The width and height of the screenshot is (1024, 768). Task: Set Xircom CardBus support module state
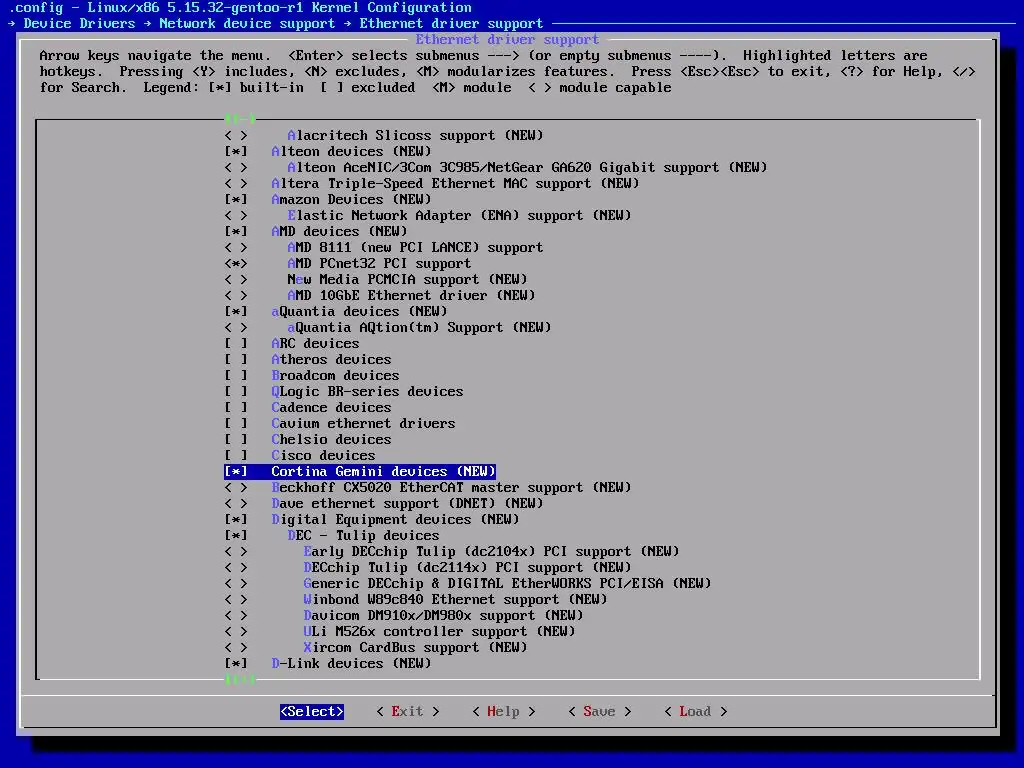click(x=236, y=647)
